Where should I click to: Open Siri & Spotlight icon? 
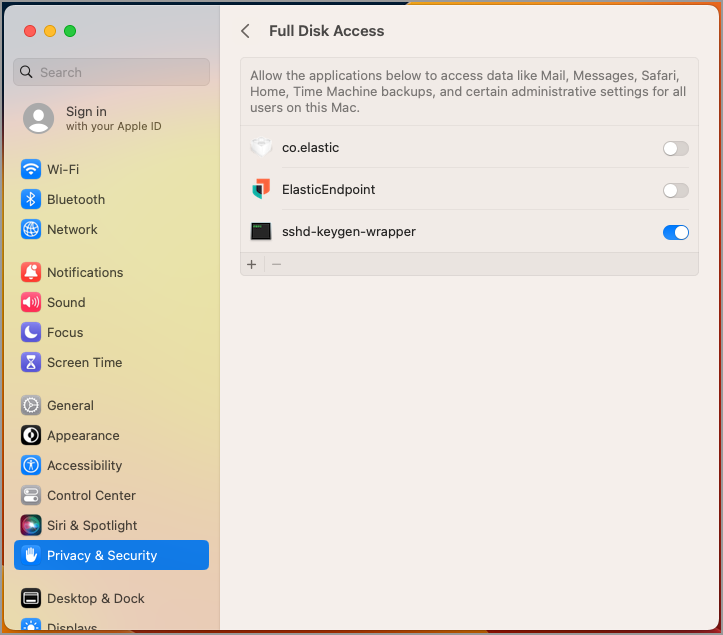coord(31,525)
